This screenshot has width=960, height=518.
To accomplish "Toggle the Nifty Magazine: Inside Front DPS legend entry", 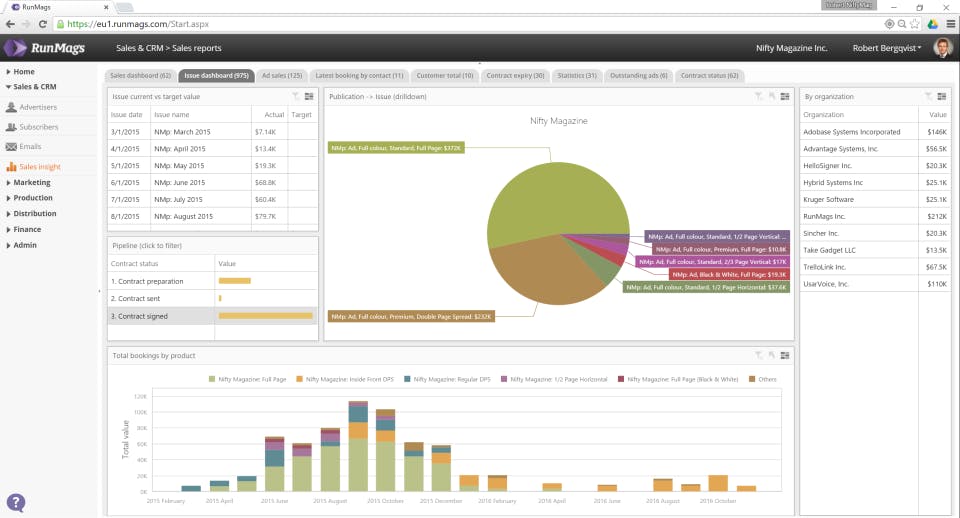I will coord(345,379).
